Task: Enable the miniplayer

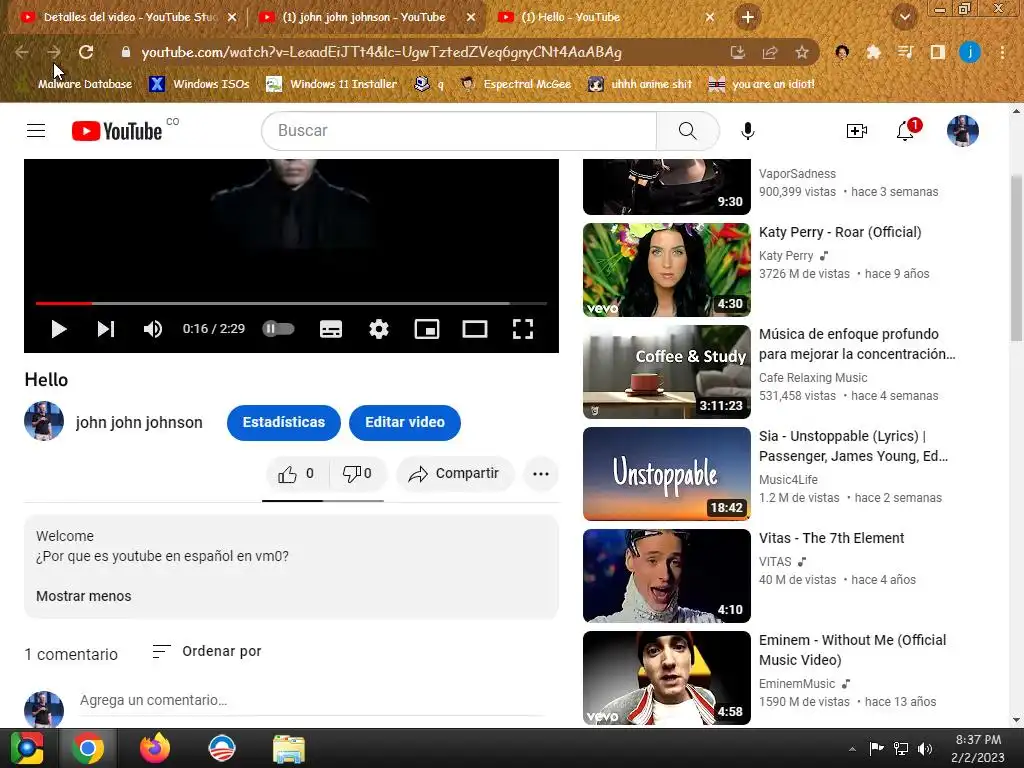Action: pos(427,329)
